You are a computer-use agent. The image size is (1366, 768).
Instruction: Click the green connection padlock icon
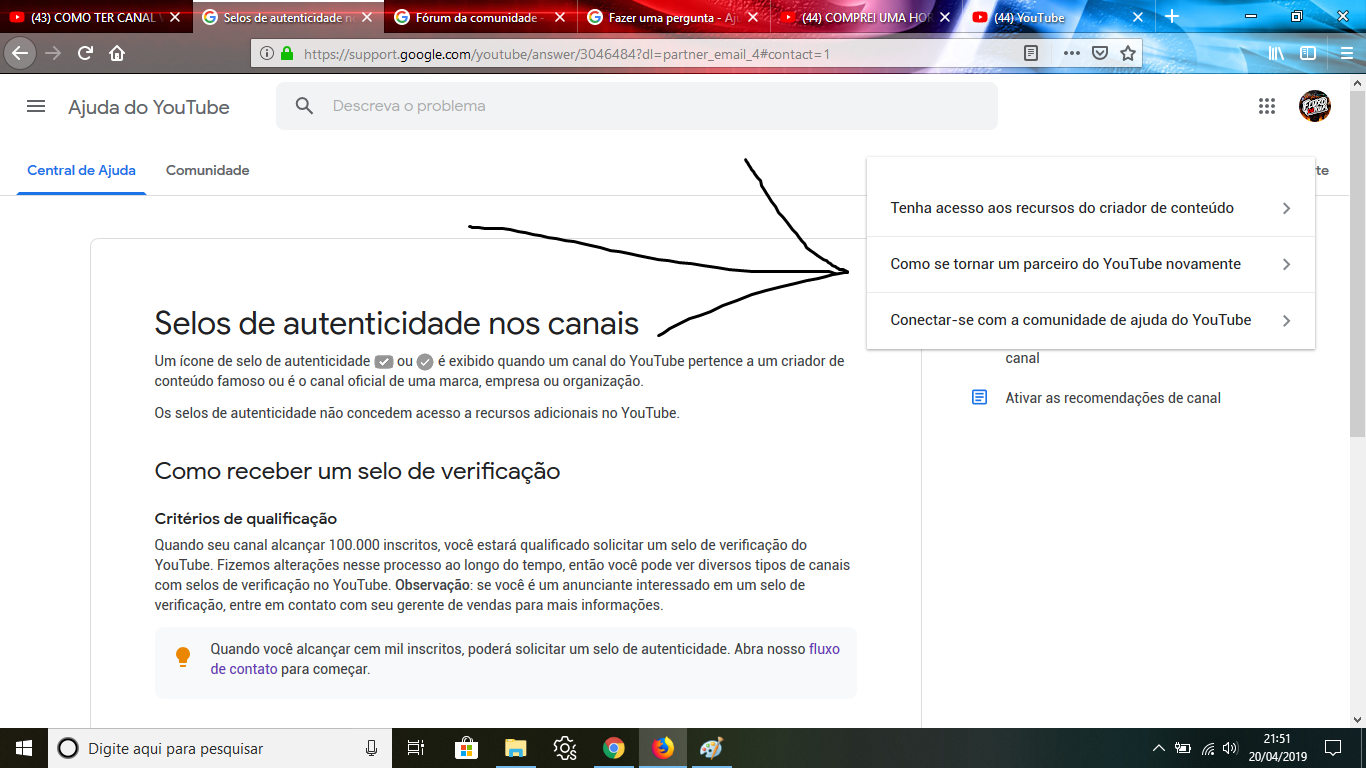(x=287, y=54)
